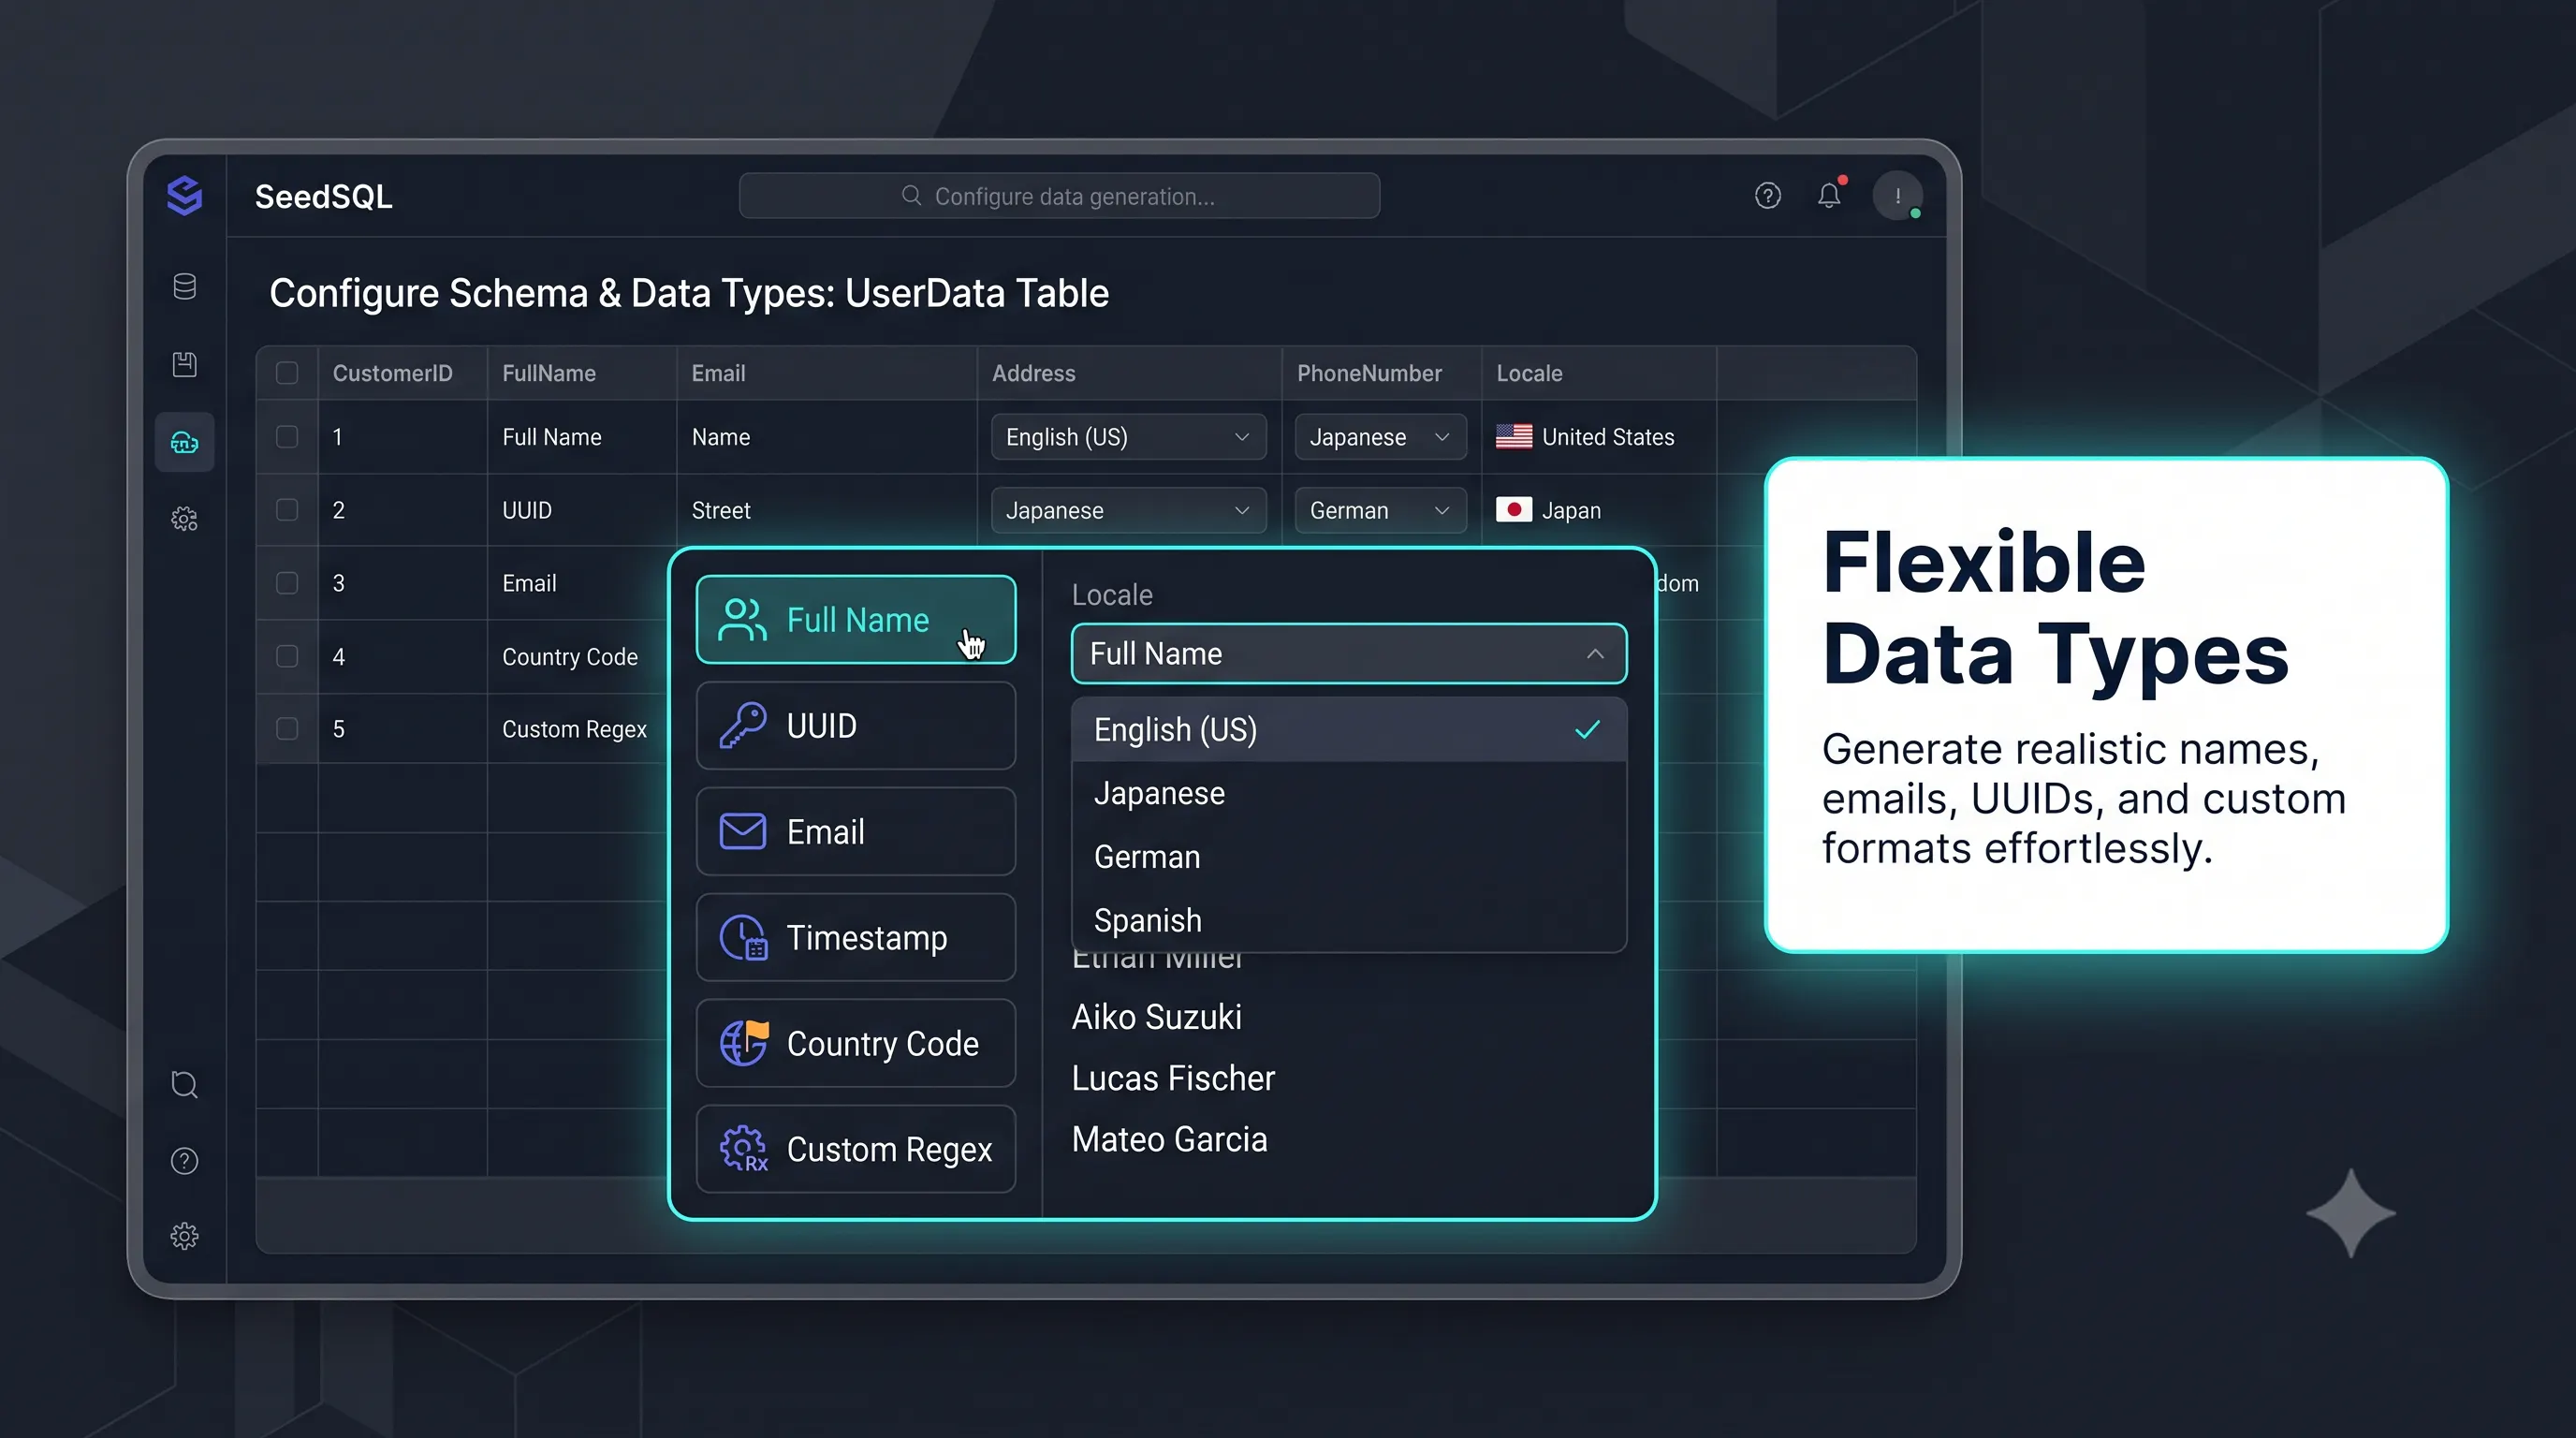Check the row 2 checkbox
This screenshot has width=2576, height=1438.
point(287,510)
